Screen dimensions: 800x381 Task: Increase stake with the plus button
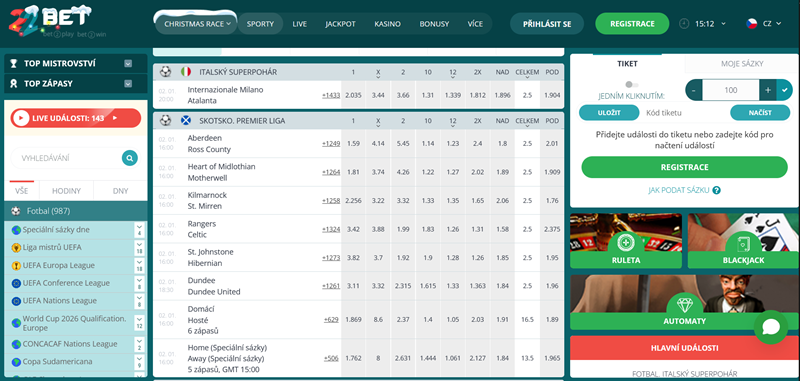(767, 90)
